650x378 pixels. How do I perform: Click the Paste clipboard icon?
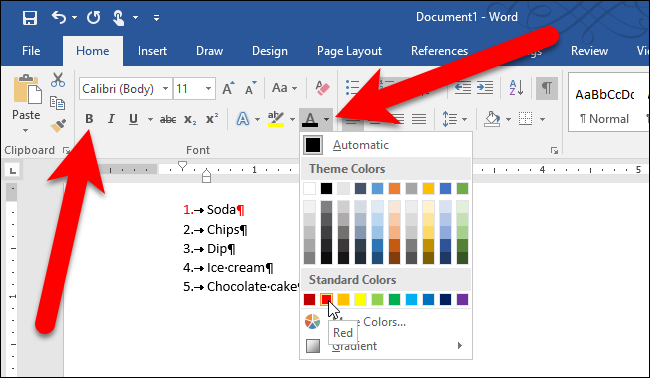click(x=27, y=89)
